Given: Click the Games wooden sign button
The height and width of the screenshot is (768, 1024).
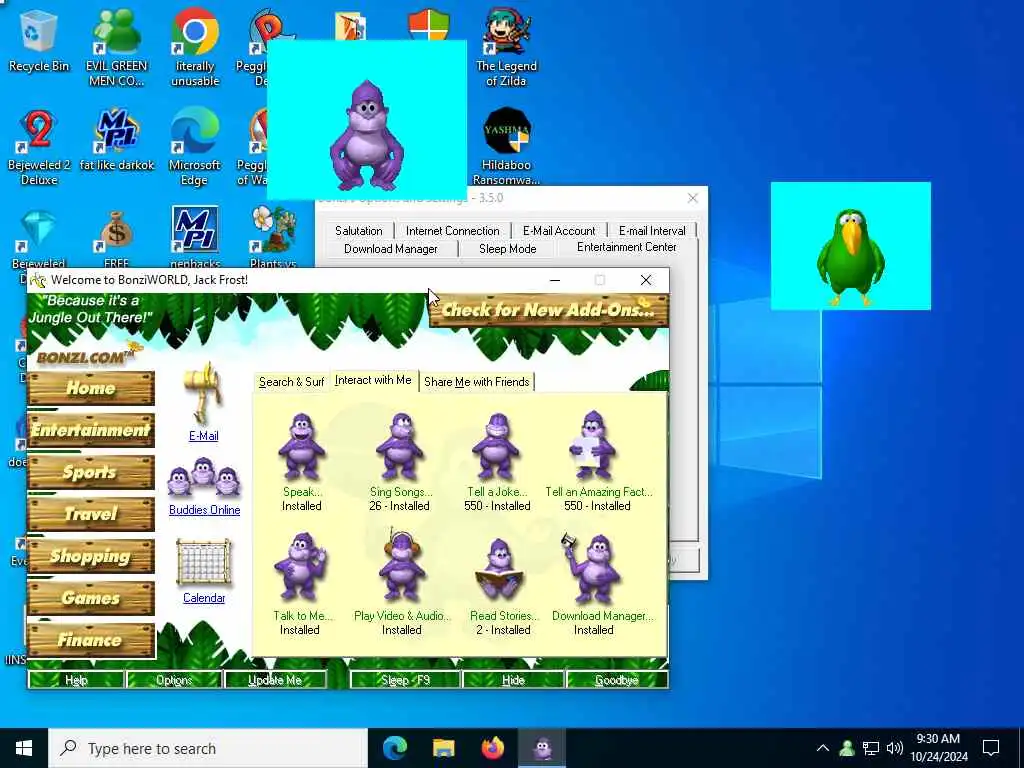Looking at the screenshot, I should (x=91, y=598).
